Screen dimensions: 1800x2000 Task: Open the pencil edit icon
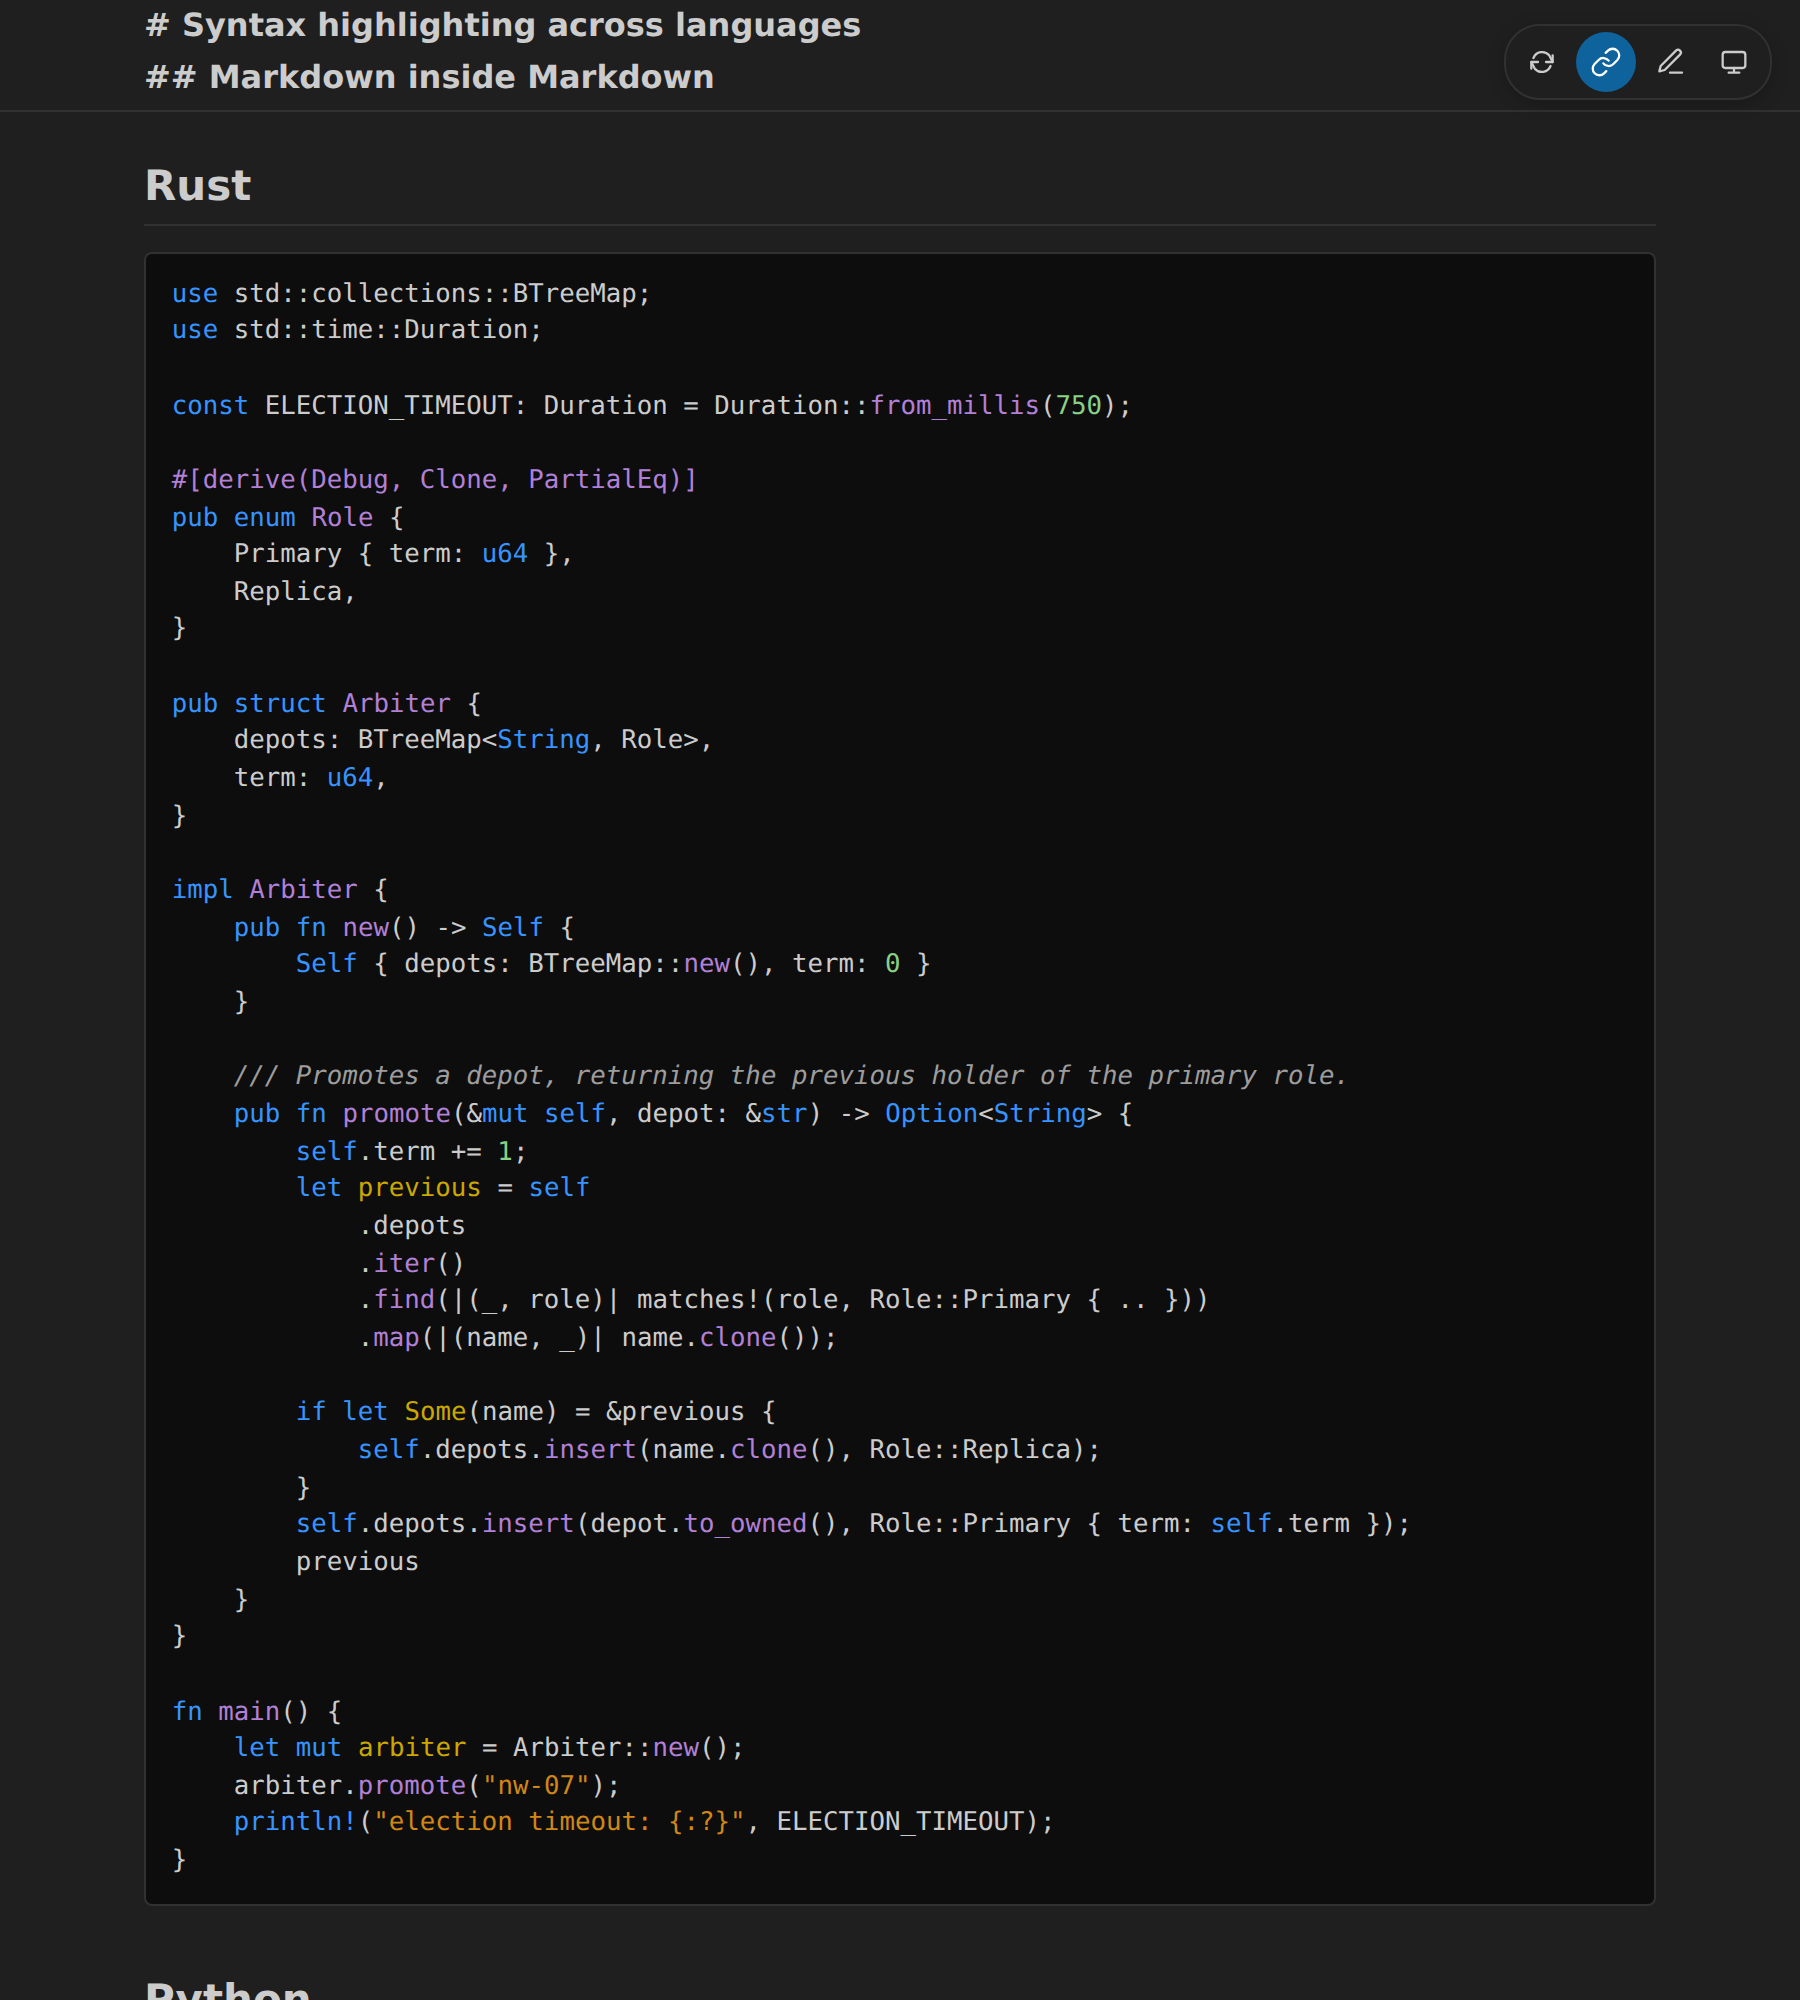(1670, 62)
